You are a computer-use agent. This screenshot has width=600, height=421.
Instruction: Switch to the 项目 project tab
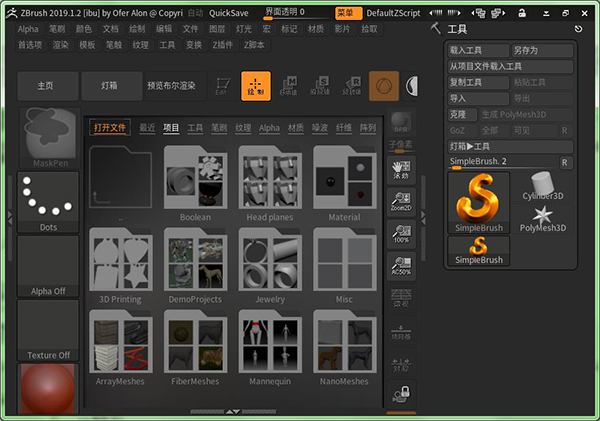point(171,128)
